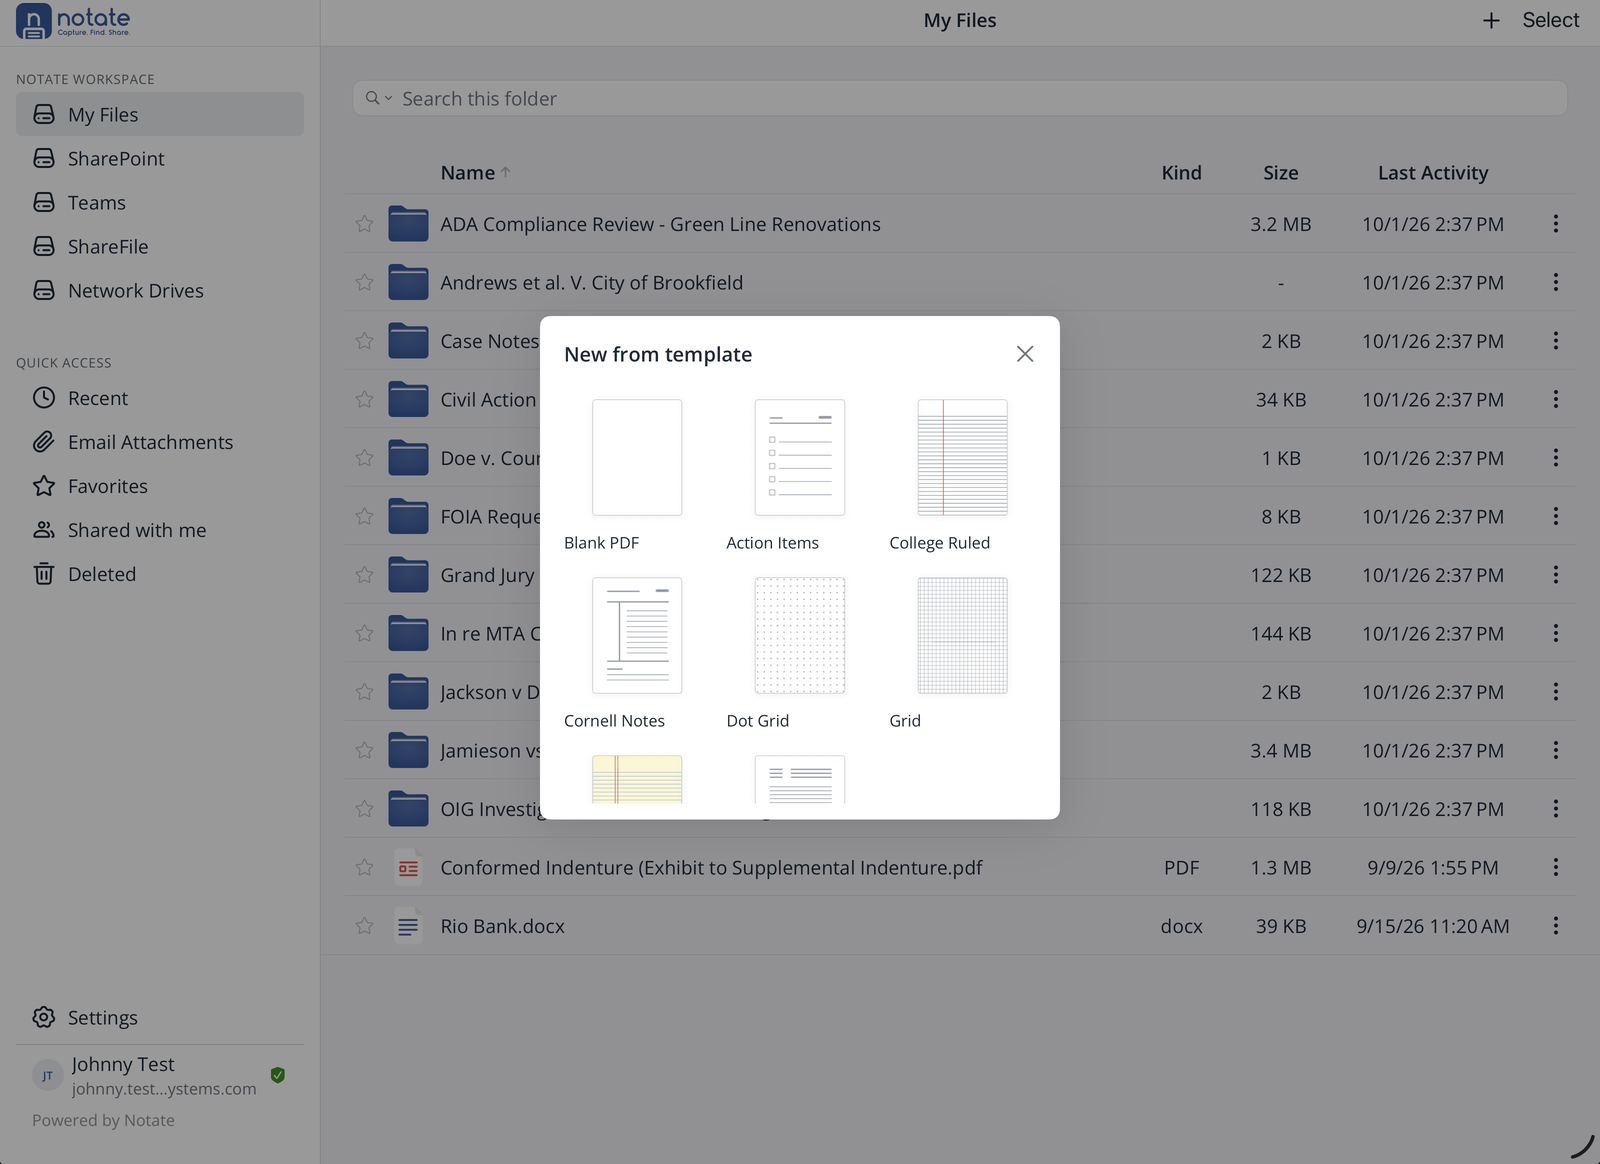The image size is (1600, 1164).
Task: Sort by Size column header
Action: coord(1281,172)
